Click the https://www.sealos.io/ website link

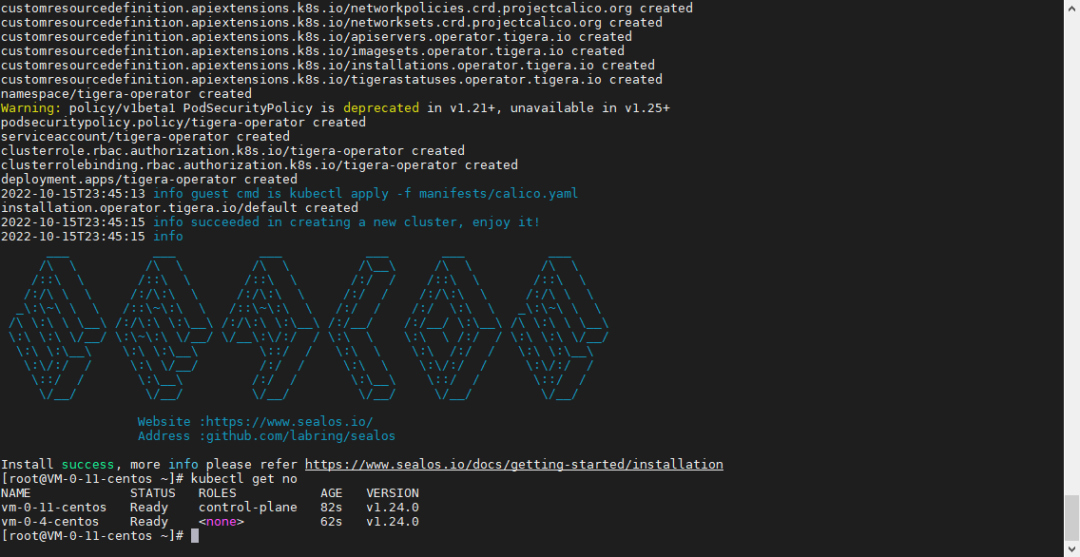tap(285, 422)
